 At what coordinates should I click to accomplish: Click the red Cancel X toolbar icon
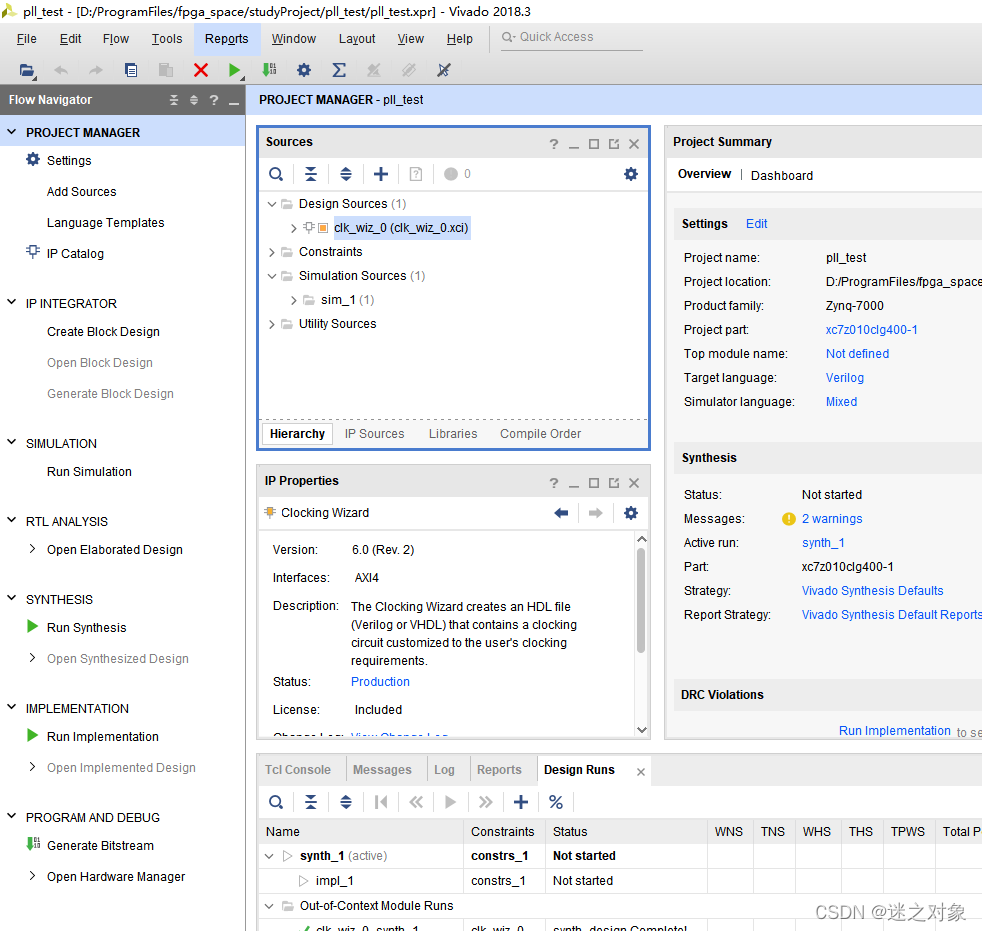200,70
